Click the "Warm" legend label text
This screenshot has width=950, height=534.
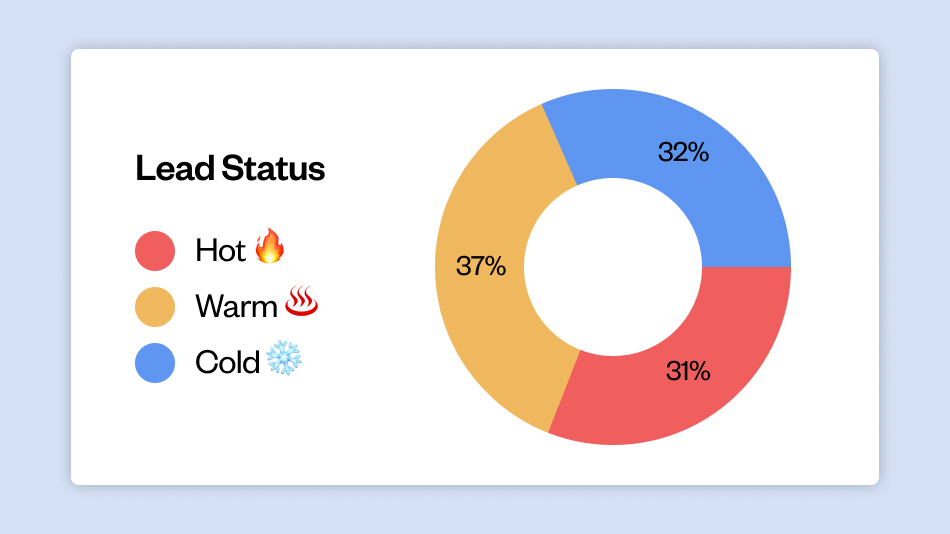(236, 306)
